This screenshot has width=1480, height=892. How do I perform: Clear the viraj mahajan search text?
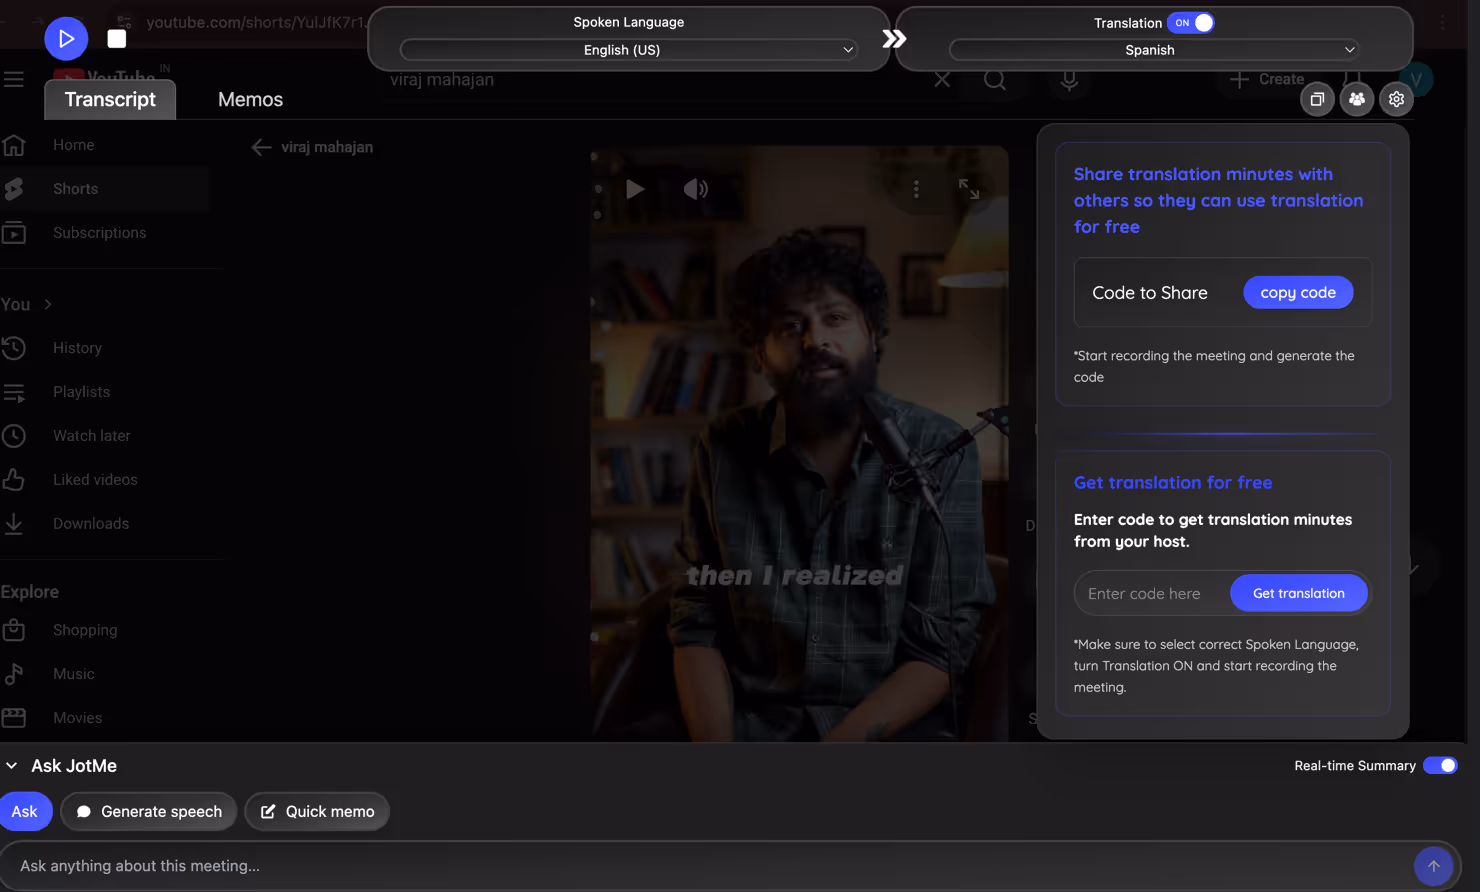(x=942, y=80)
